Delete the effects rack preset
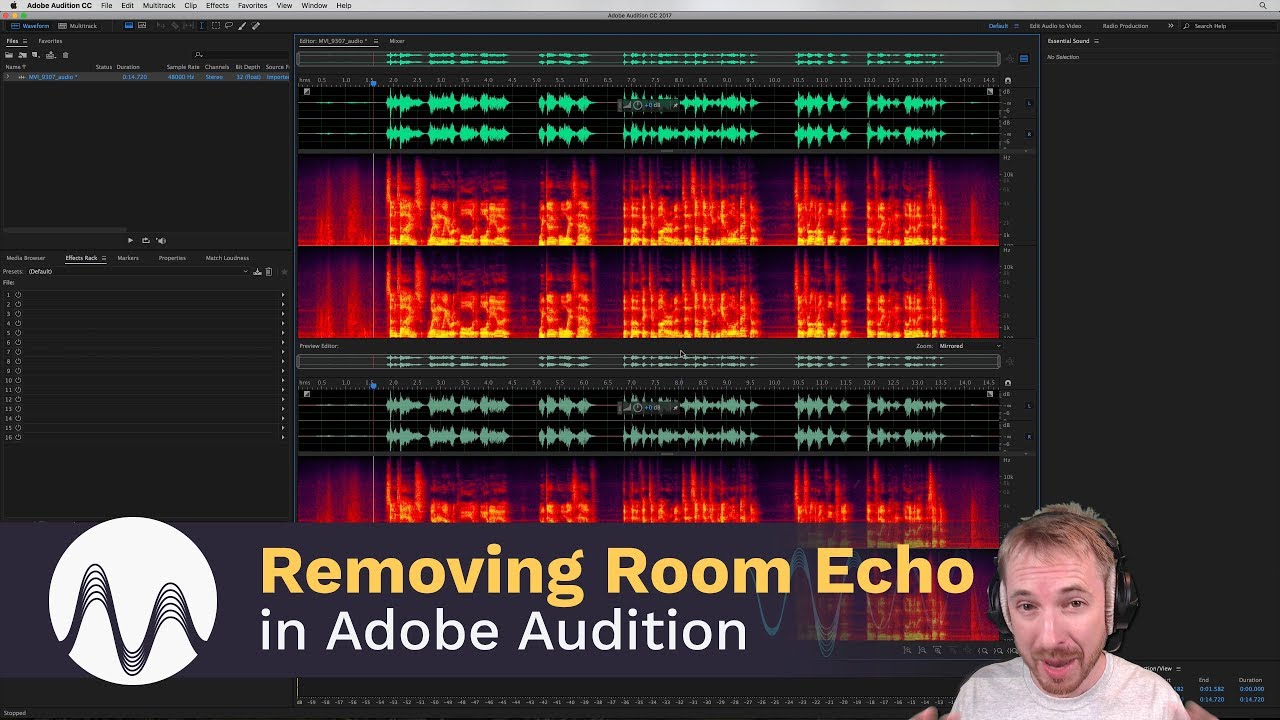This screenshot has width=1280, height=720. tap(268, 271)
